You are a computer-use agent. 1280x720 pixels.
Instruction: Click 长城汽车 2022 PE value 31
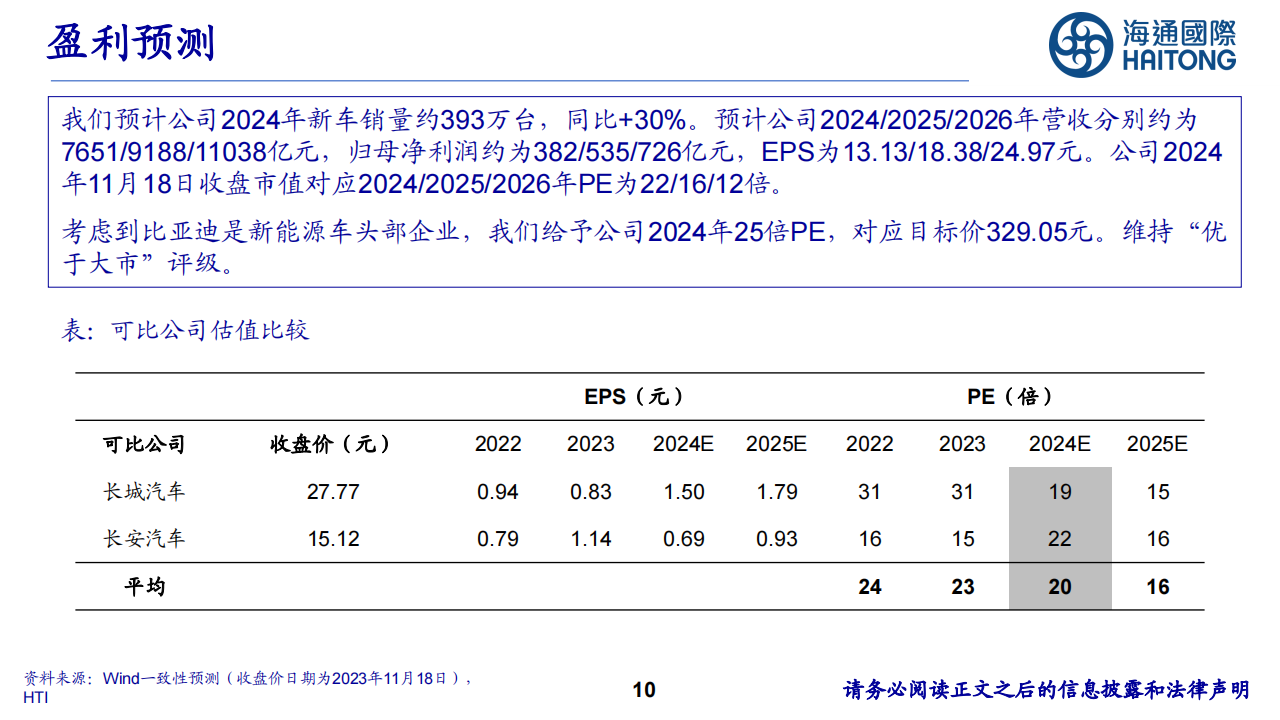[870, 492]
